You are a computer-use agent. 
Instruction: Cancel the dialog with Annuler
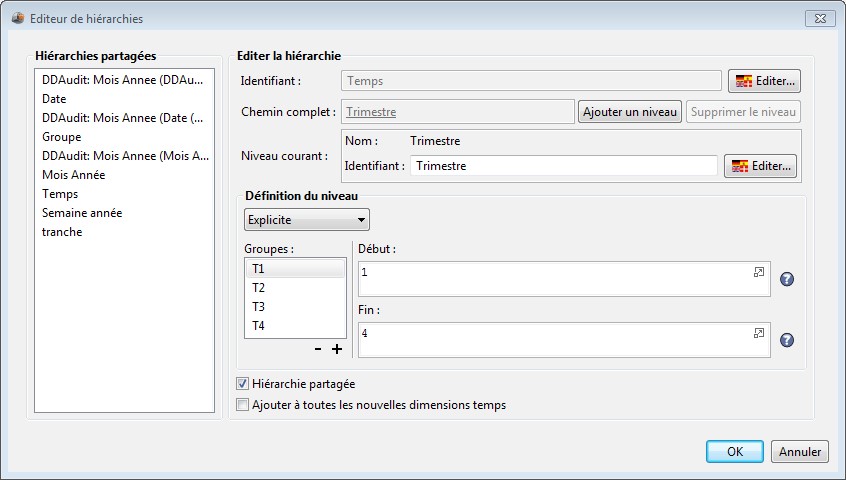pyautogui.click(x=799, y=452)
